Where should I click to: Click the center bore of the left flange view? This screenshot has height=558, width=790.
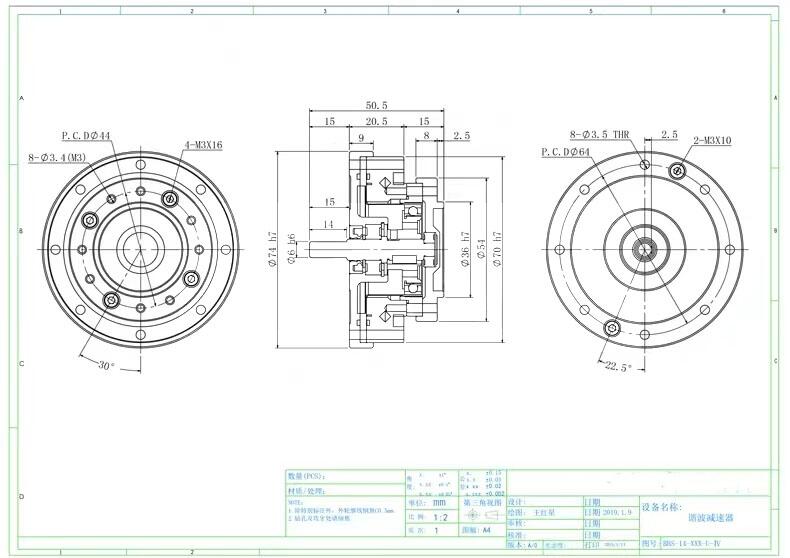pyautogui.click(x=138, y=247)
